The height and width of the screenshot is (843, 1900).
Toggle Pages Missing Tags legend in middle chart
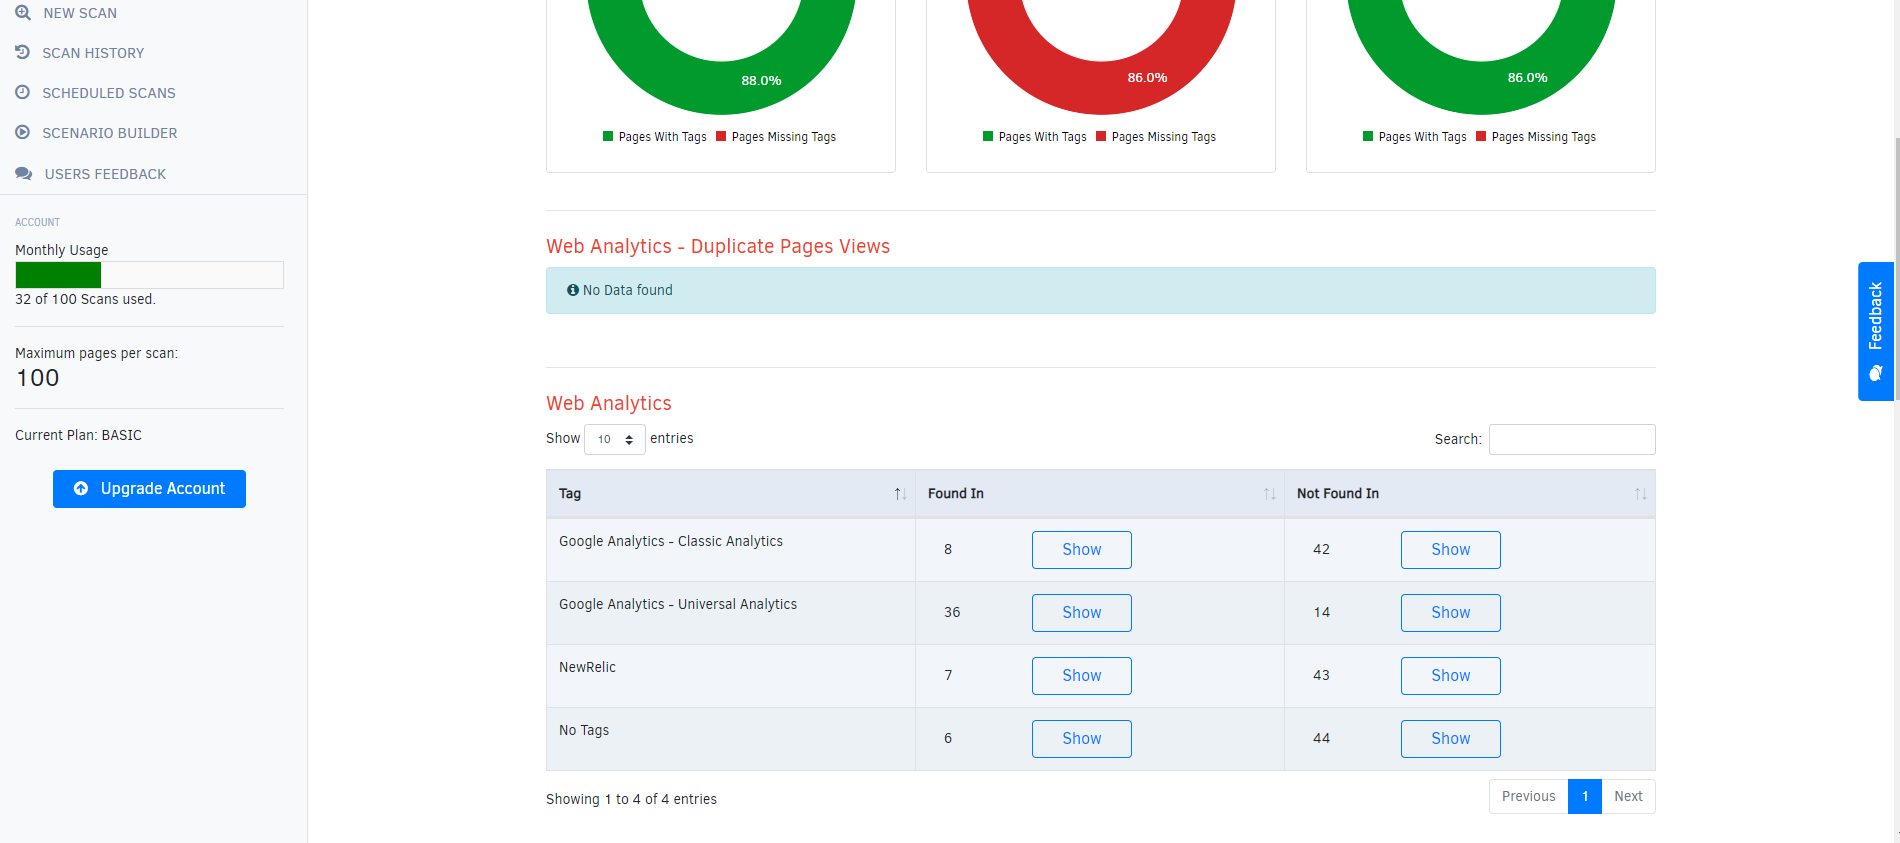[x=1156, y=137]
